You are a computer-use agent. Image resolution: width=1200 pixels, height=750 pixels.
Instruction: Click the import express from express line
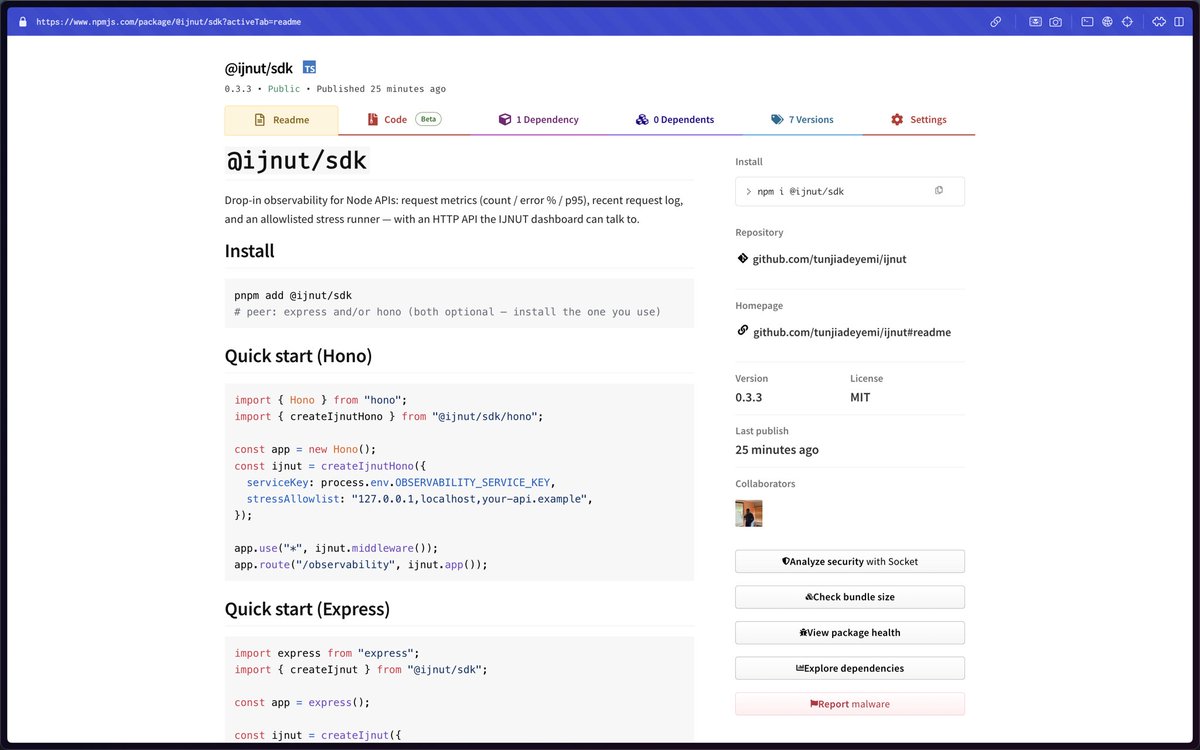[327, 653]
